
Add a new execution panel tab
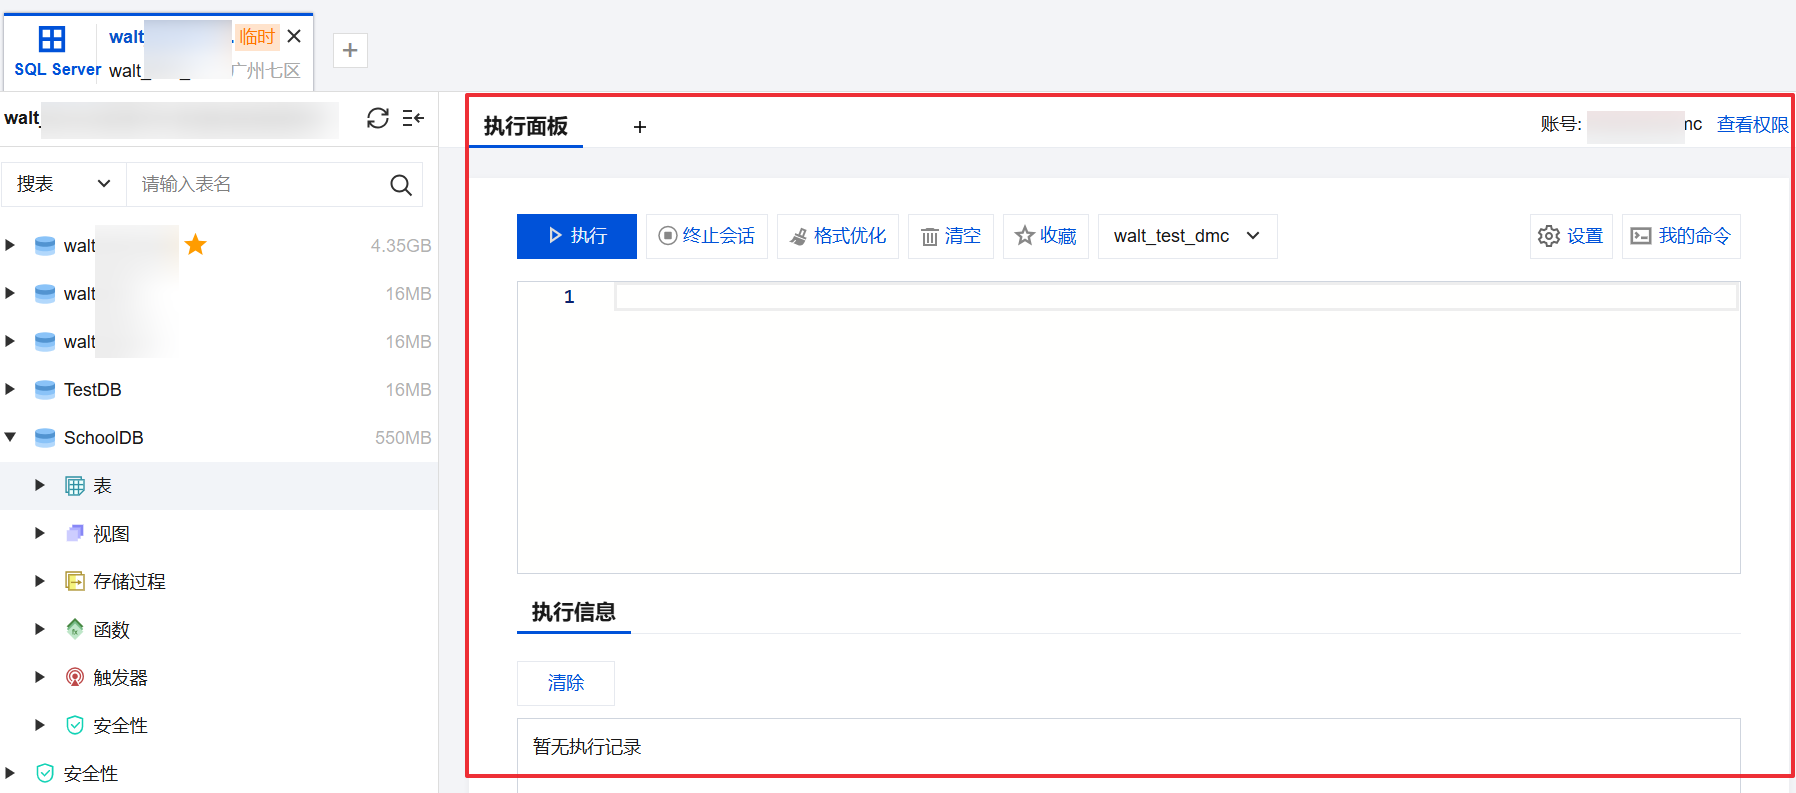tap(640, 127)
